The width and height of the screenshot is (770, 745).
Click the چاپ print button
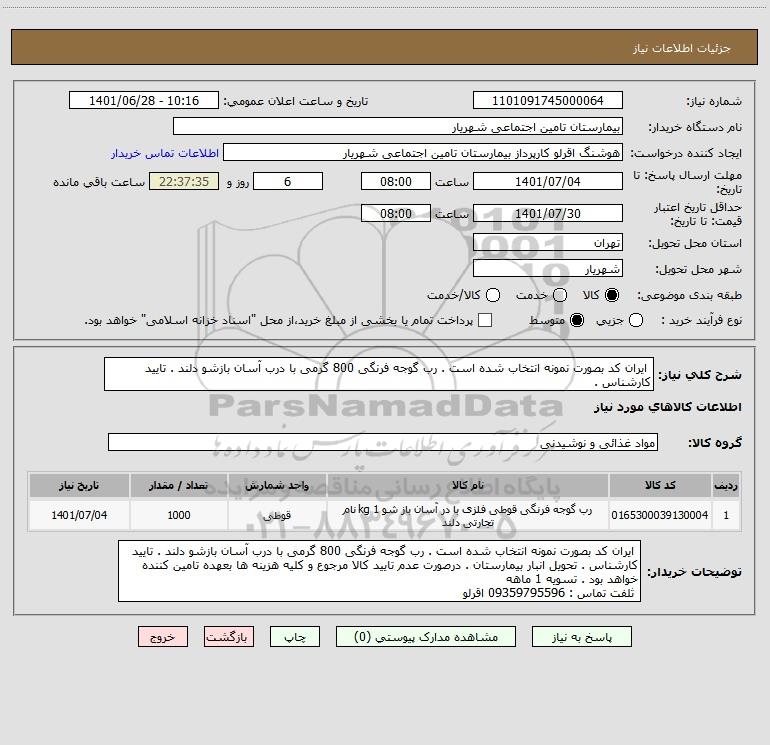[295, 637]
